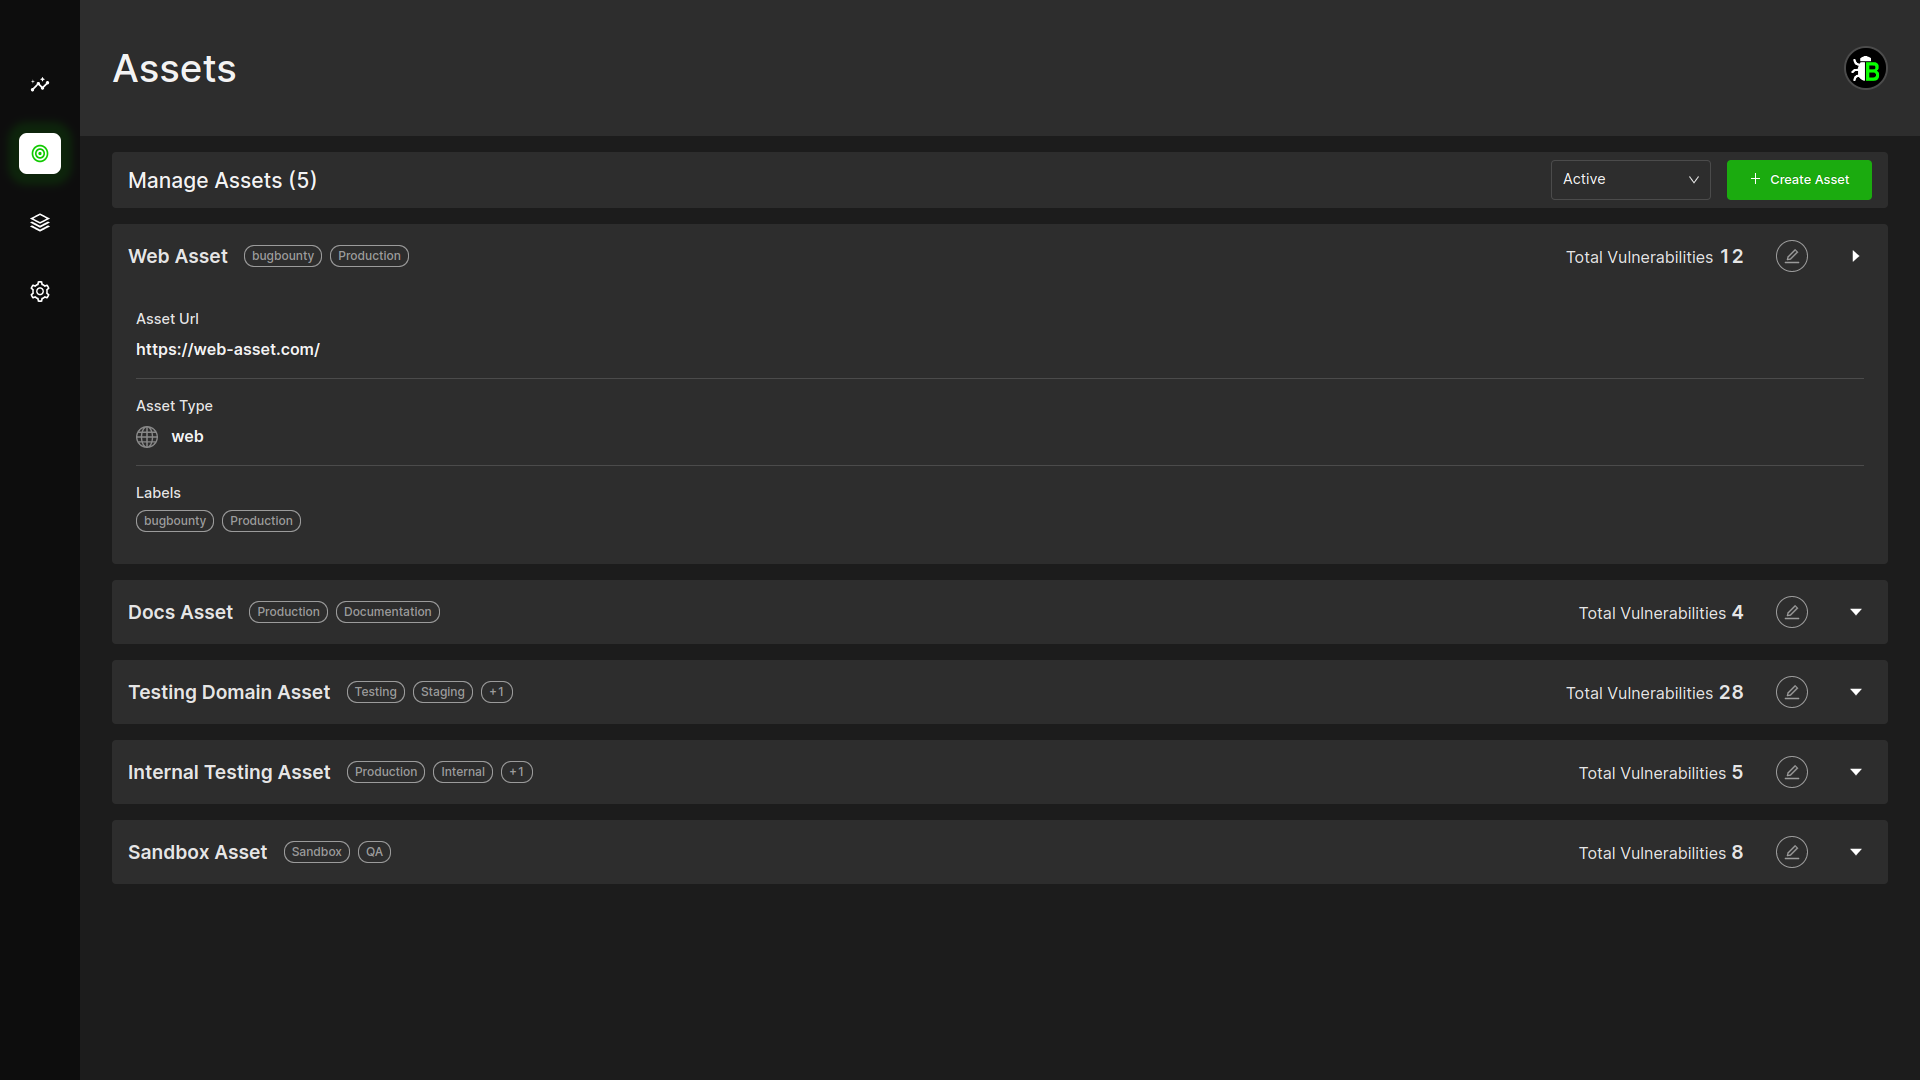
Task: Edit the Testing Domain Asset entry
Action: pyautogui.click(x=1791, y=692)
